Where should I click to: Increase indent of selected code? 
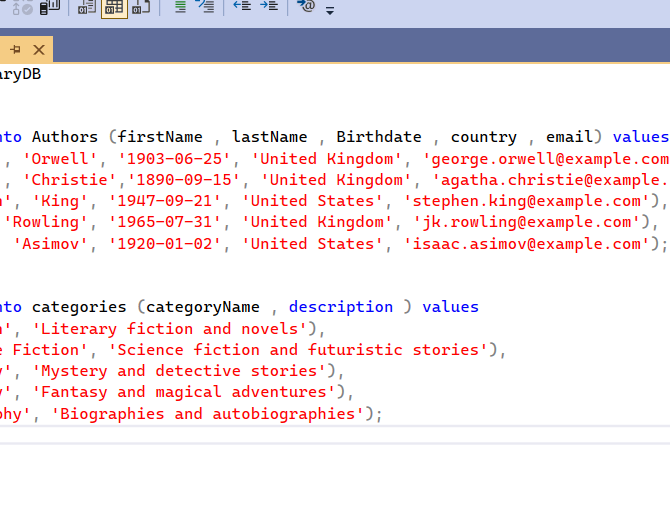[x=268, y=7]
